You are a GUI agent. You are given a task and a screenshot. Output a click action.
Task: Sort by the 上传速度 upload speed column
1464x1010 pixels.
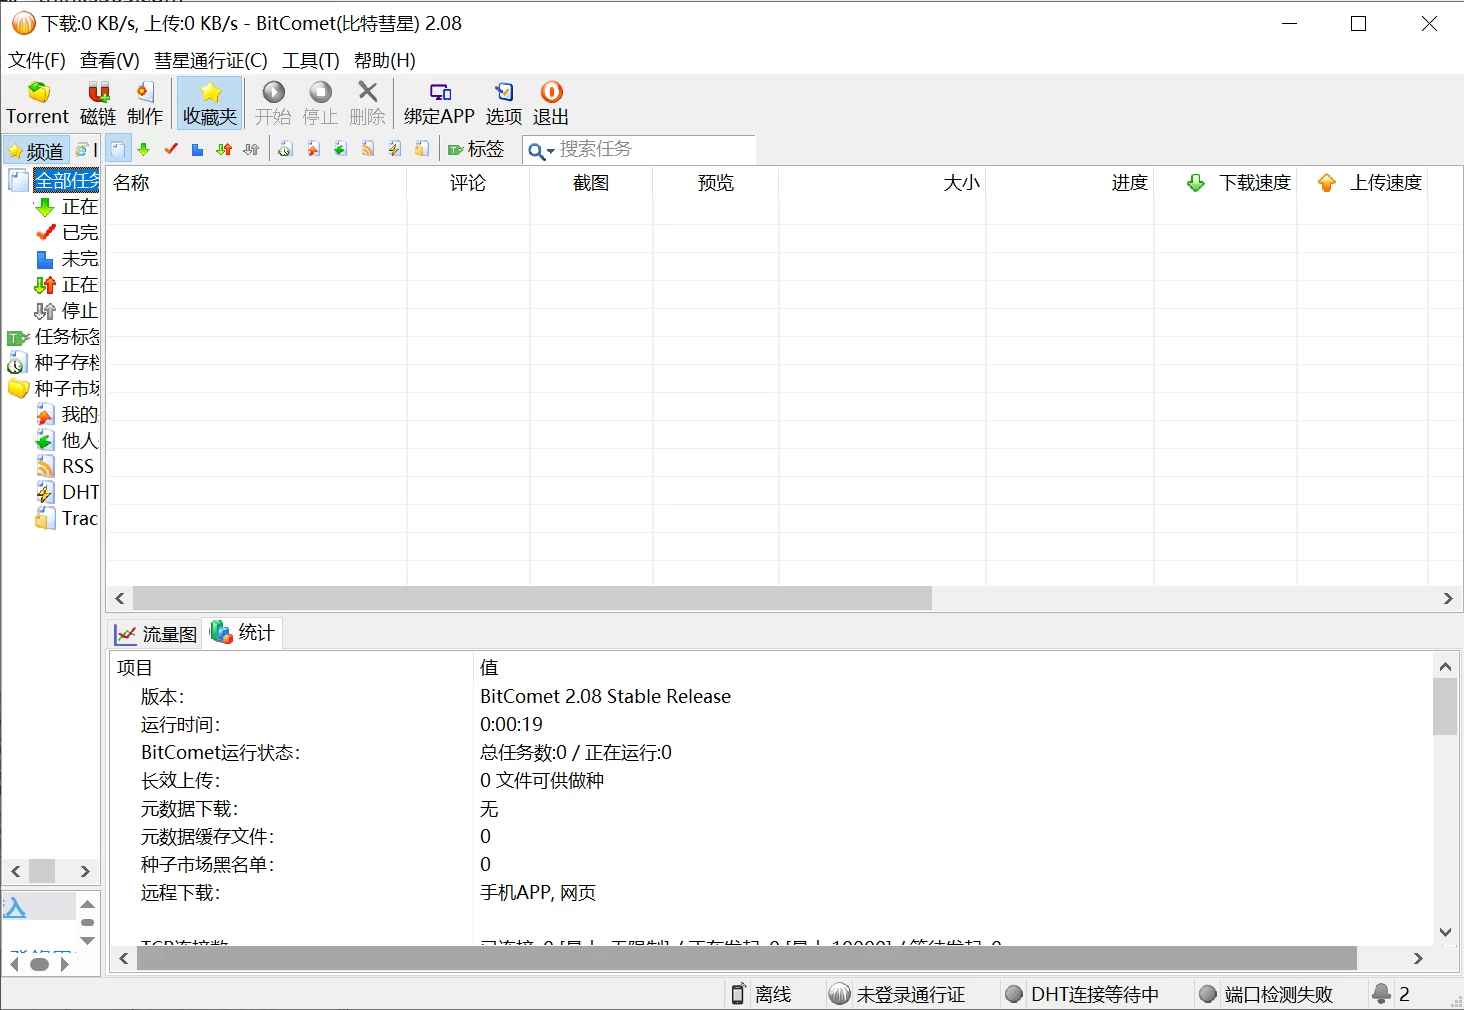(x=1363, y=182)
